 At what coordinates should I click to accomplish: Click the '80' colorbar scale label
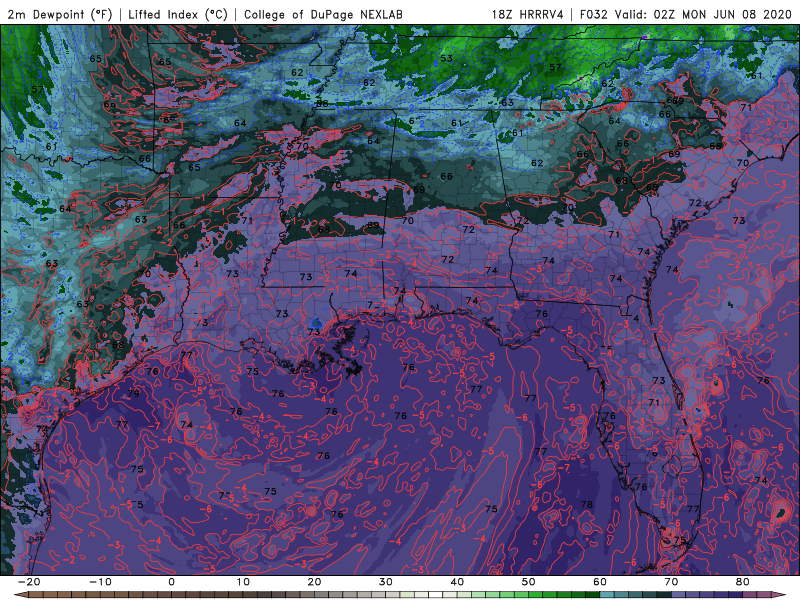(743, 582)
